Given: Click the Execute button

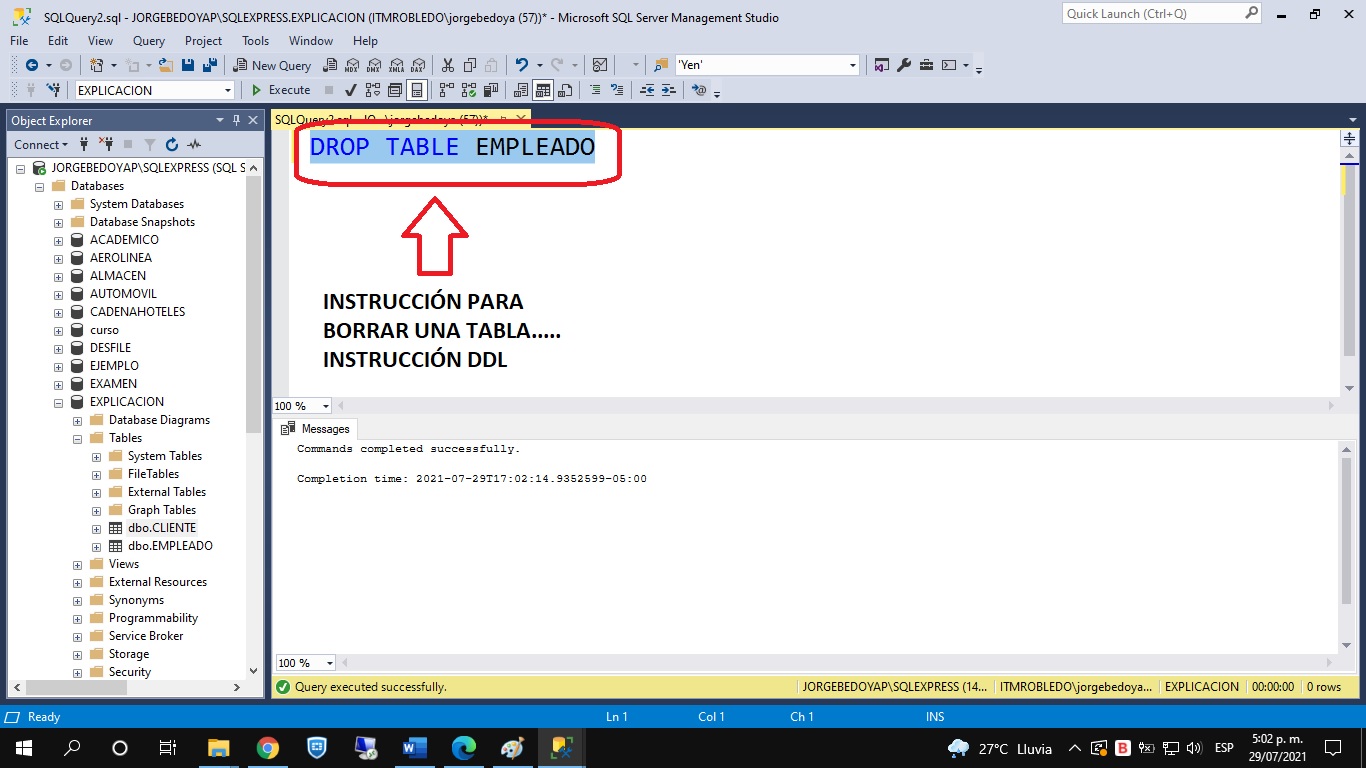Looking at the screenshot, I should (x=281, y=90).
